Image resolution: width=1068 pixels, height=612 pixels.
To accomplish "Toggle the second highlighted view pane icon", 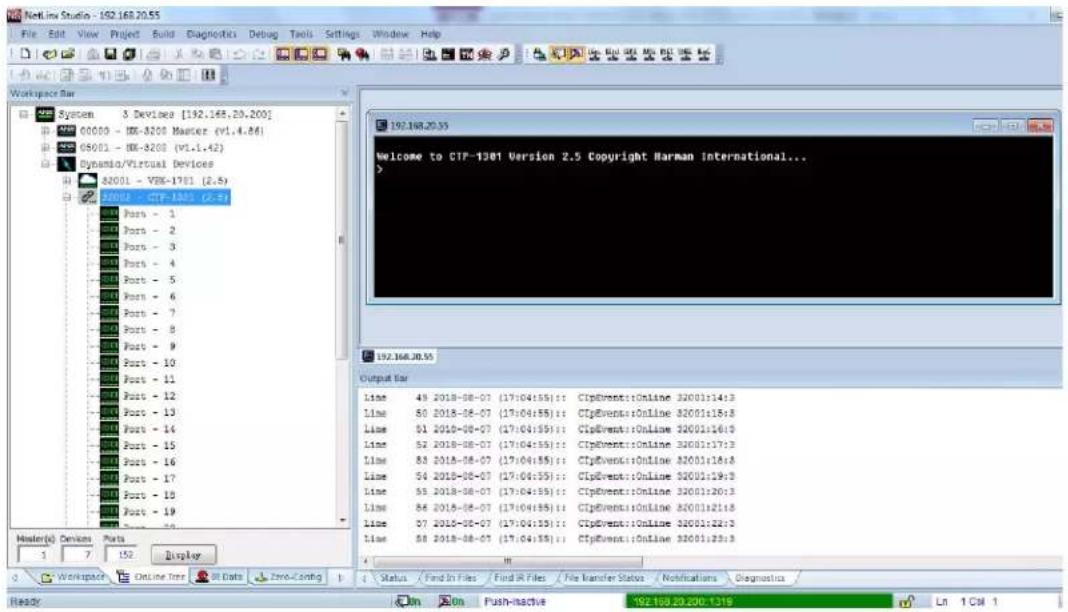I will tap(301, 54).
